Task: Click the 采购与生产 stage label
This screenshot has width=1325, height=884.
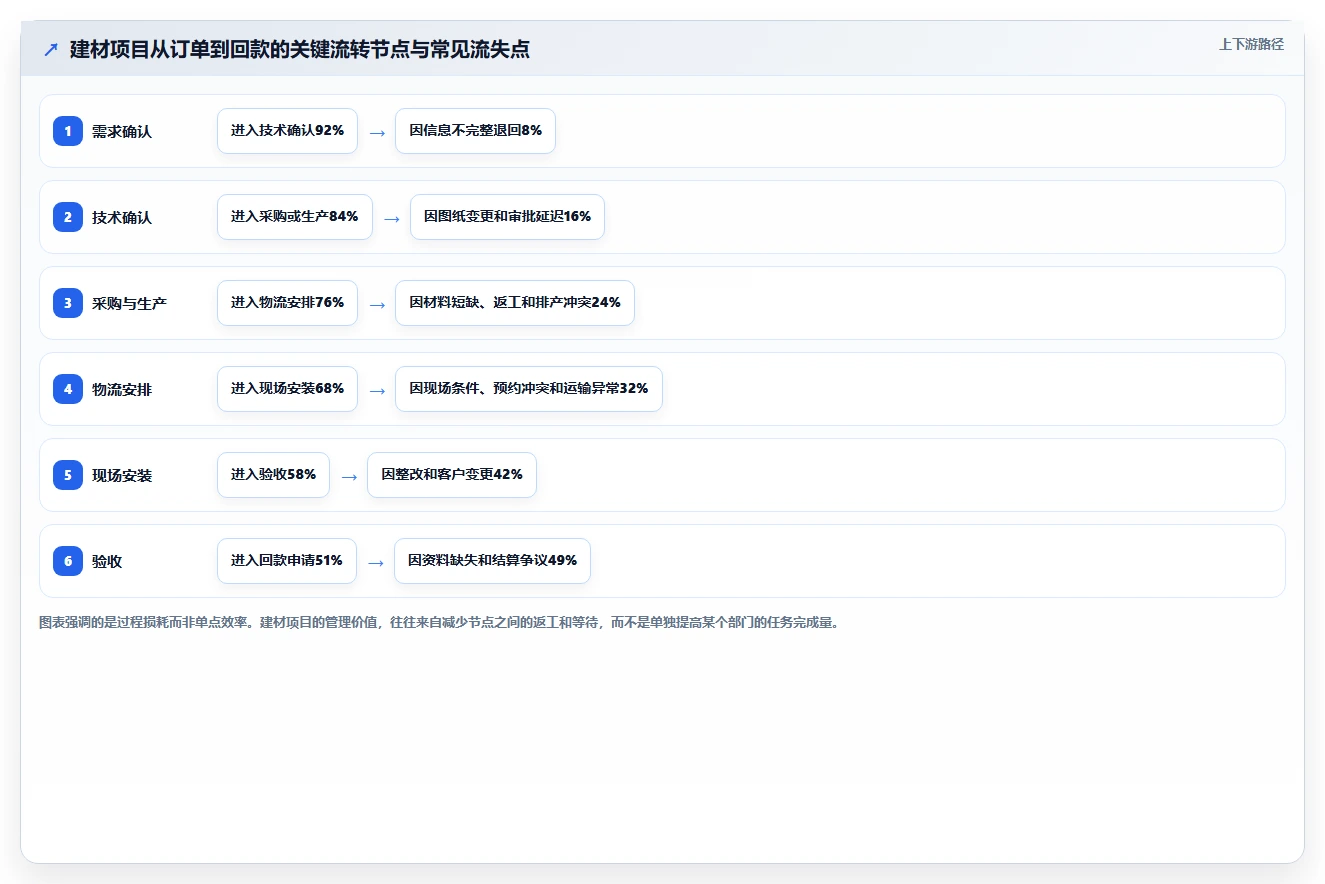Action: coord(129,303)
